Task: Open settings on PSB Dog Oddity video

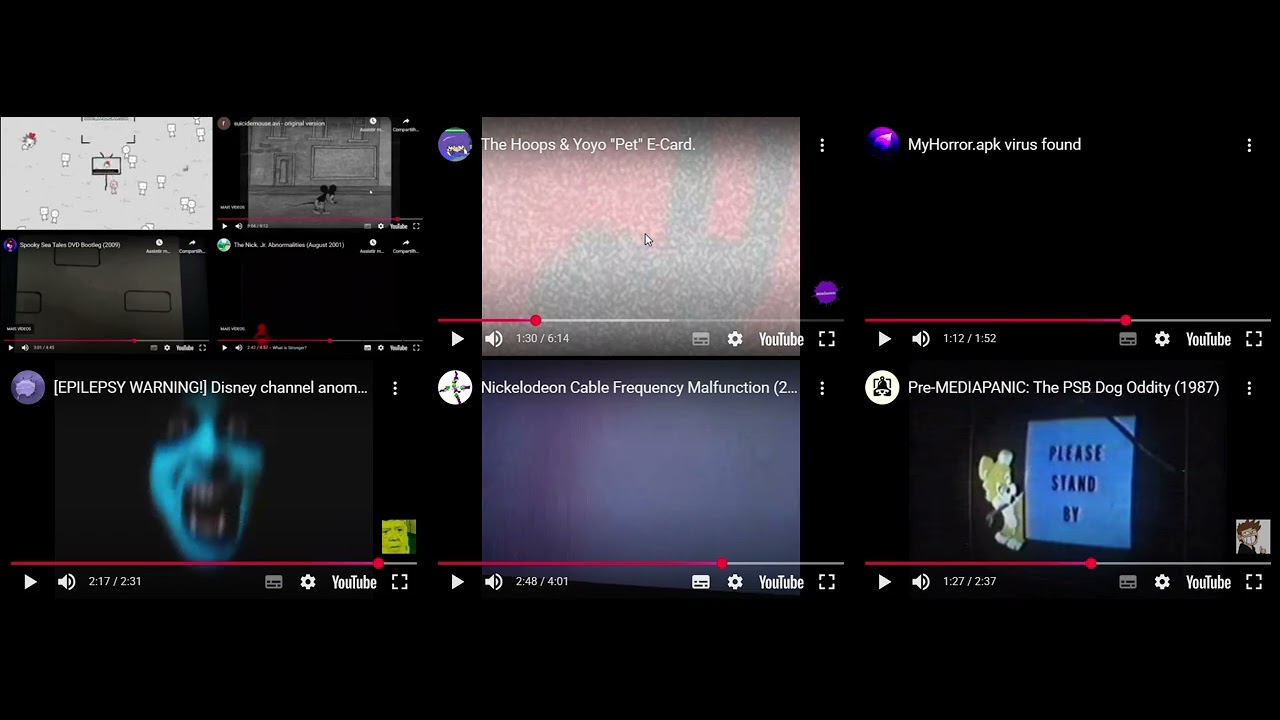Action: tap(1162, 582)
